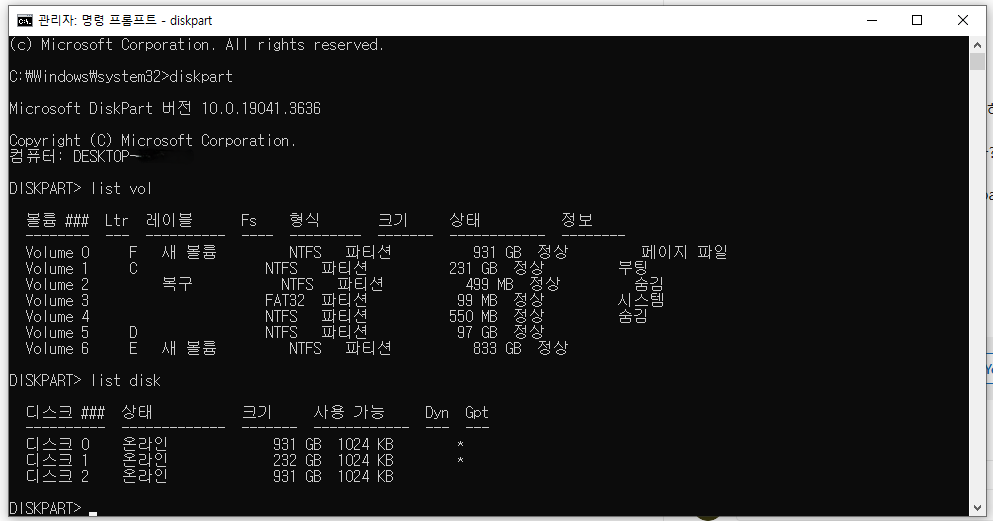This screenshot has height=521, width=993.
Task: Click the 'list vol' command text
Action: (121, 189)
